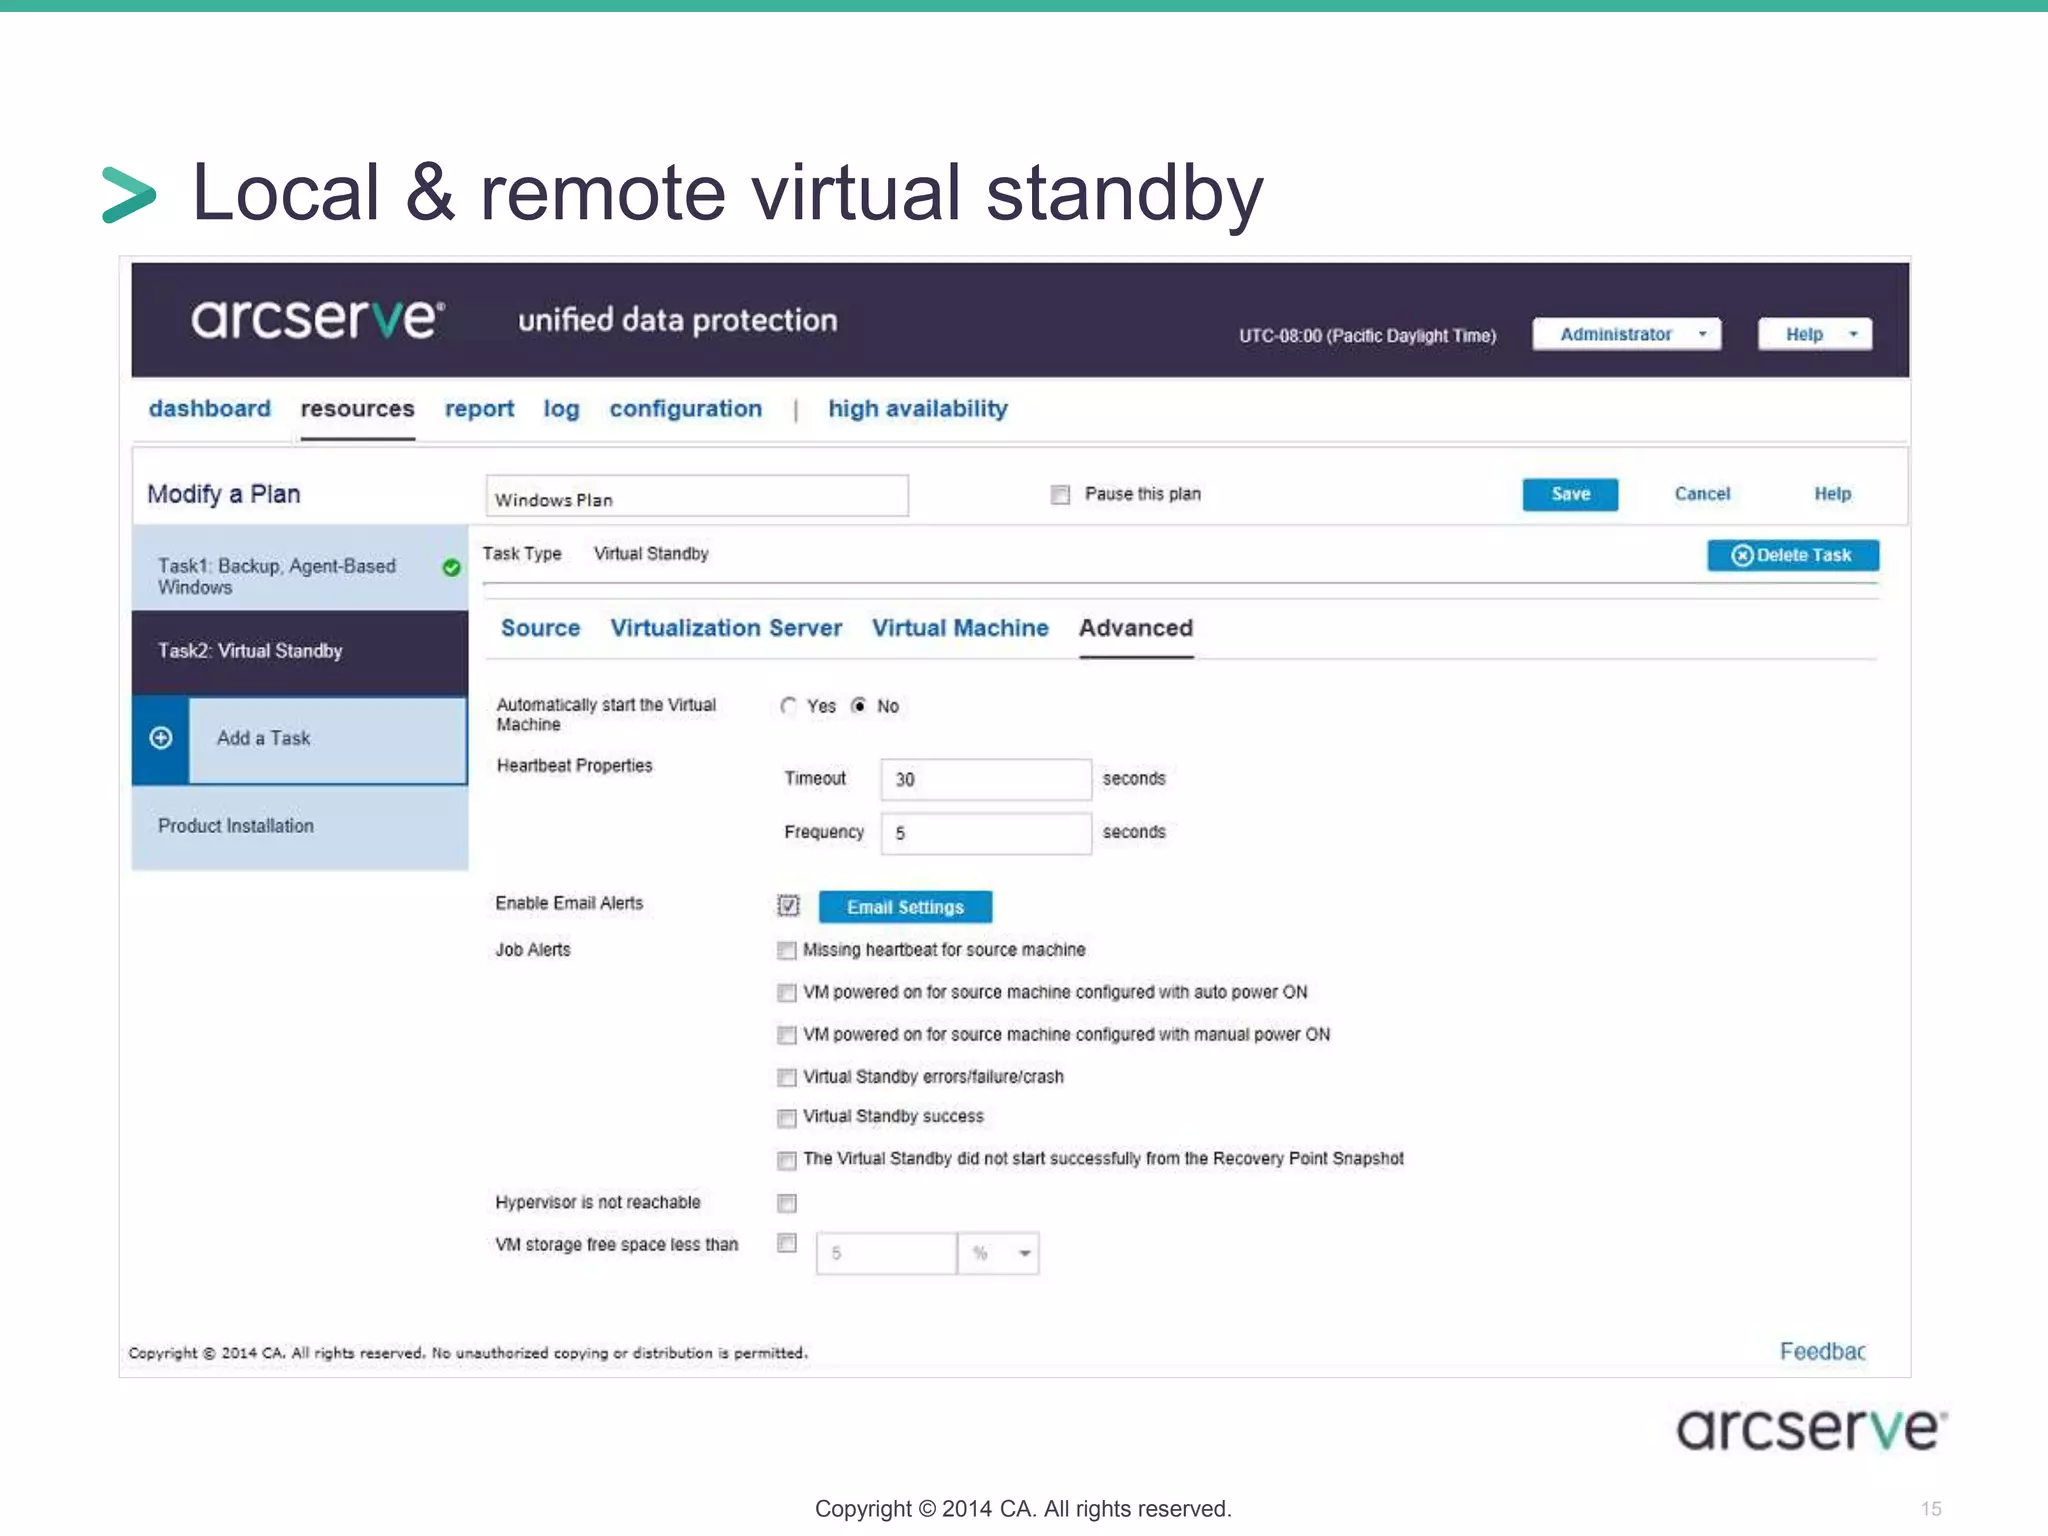Switch to the Source tab

click(541, 628)
